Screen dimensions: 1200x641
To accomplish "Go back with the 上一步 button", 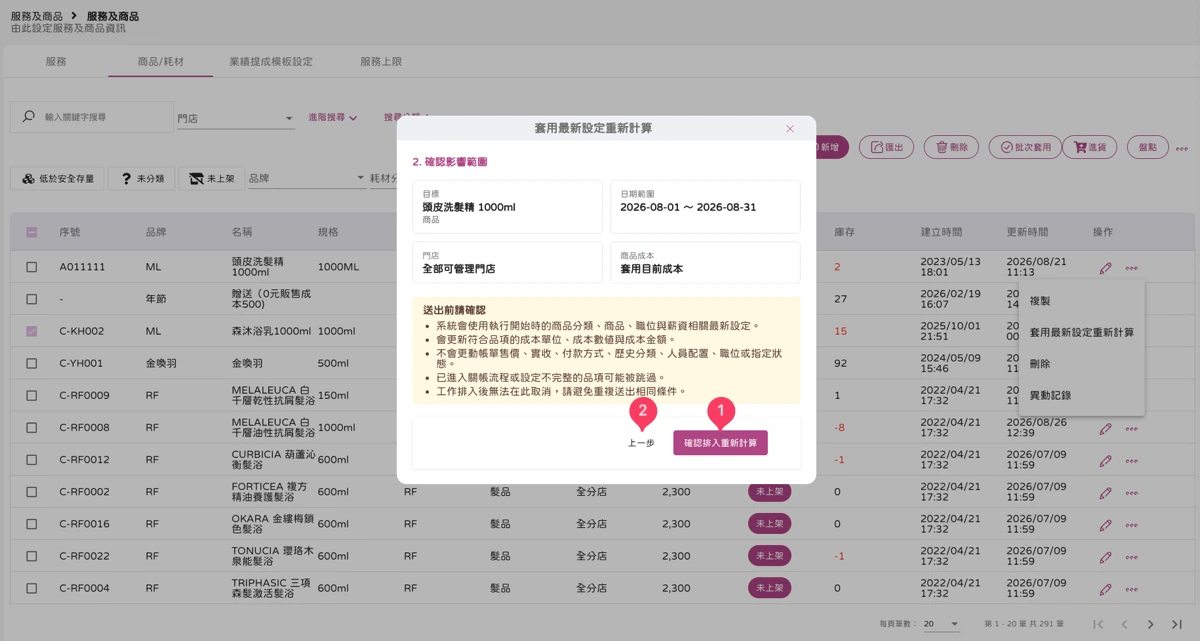I will click(x=641, y=442).
